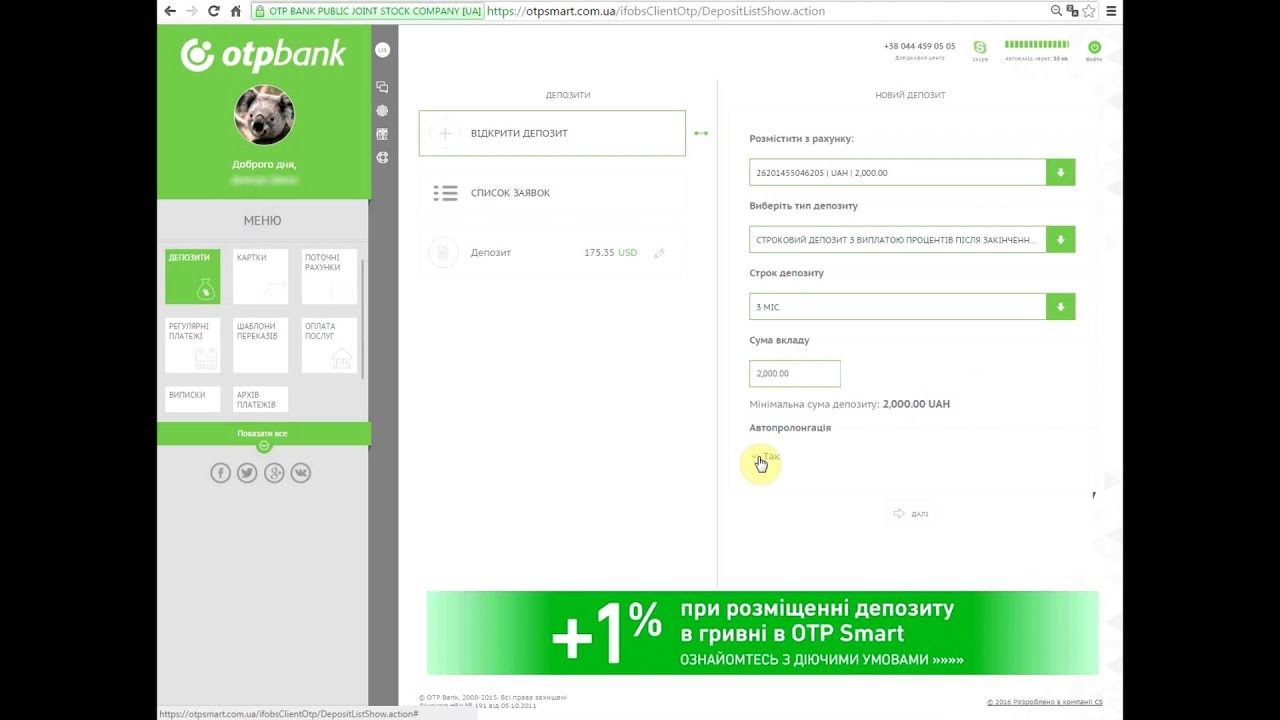Bookmark the page with the star icon

coord(1089,11)
